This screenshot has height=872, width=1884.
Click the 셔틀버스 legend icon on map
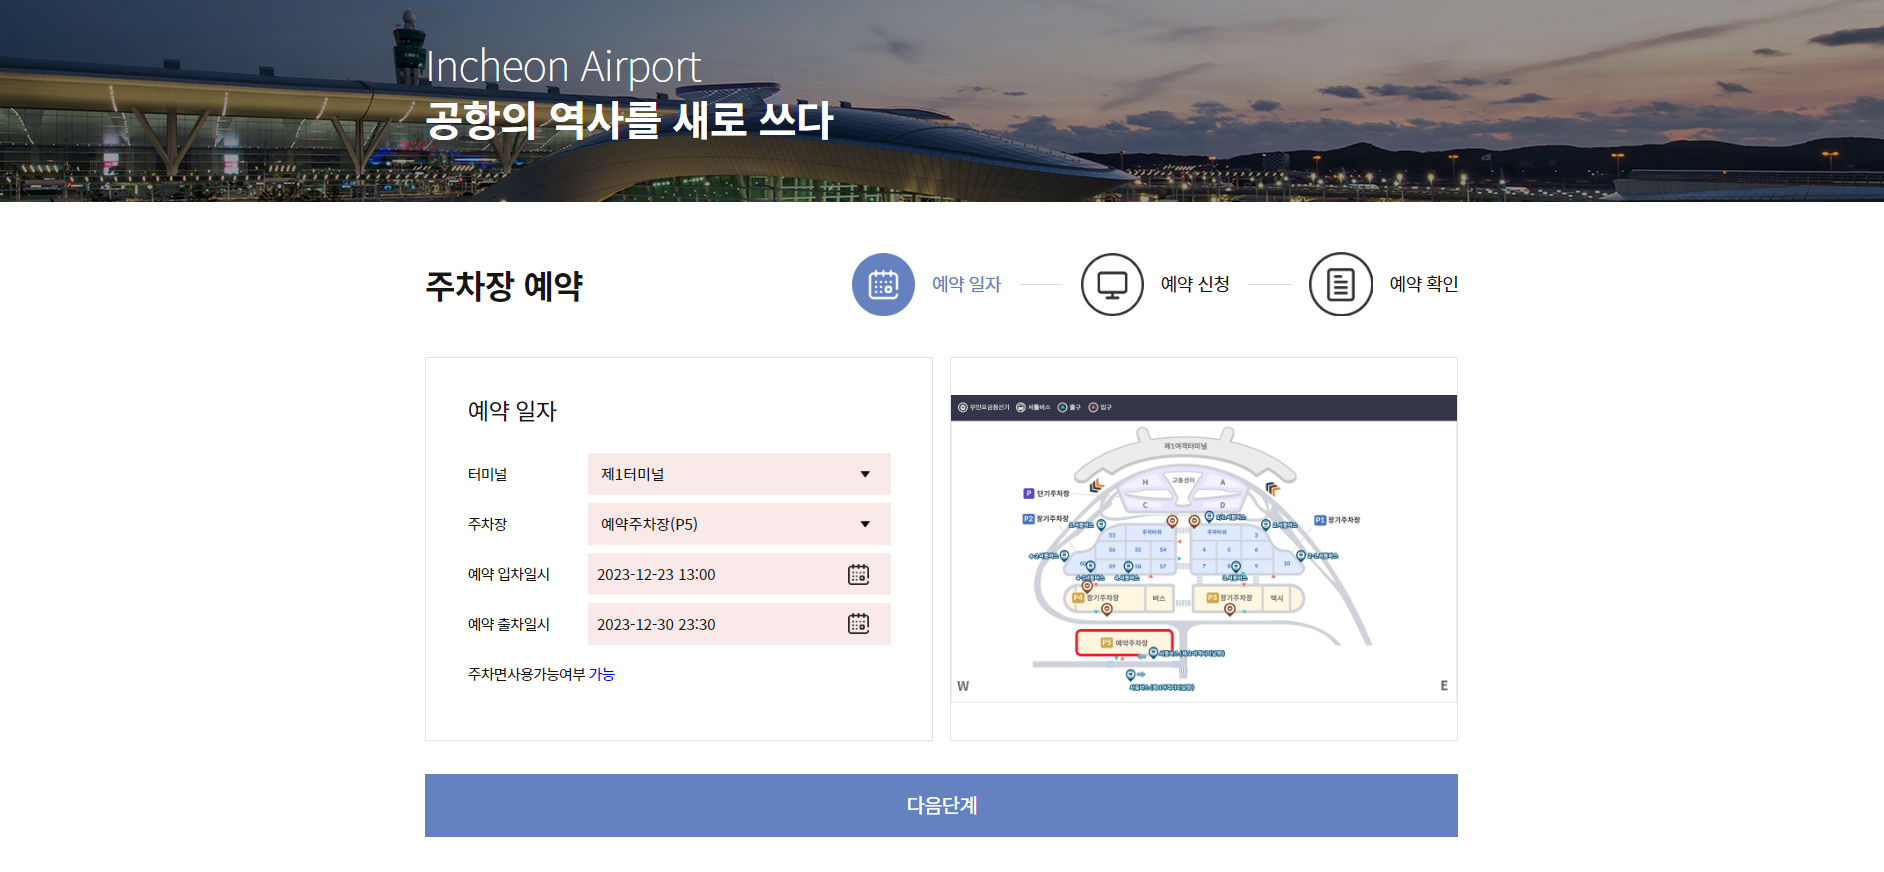1021,407
